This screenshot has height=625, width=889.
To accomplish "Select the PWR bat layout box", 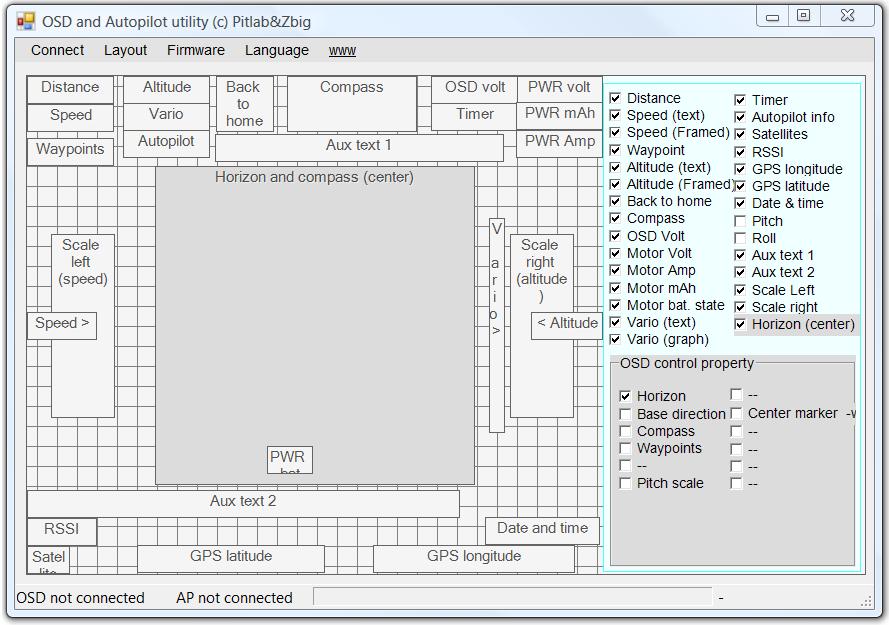I will [290, 460].
